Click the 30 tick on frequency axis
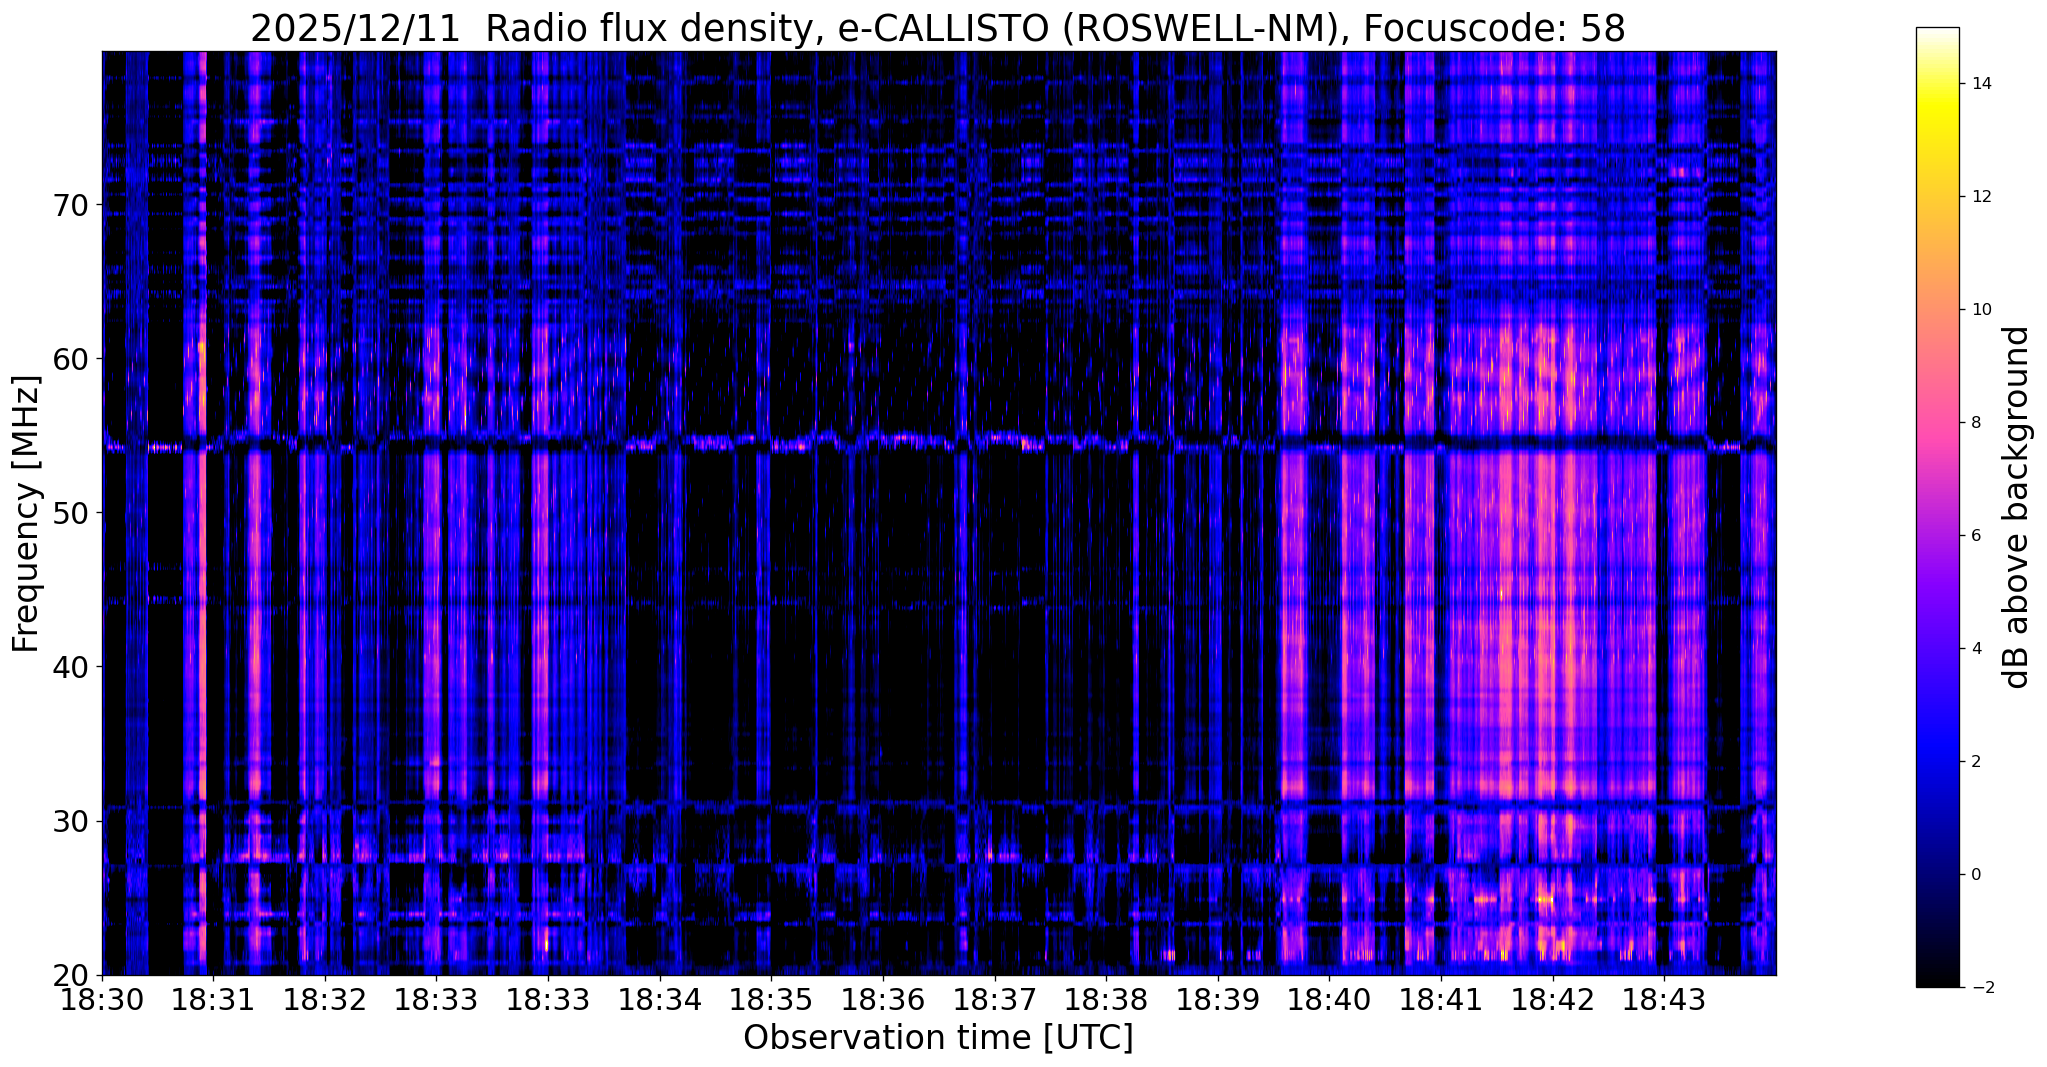The height and width of the screenshot is (1067, 2047). coord(71,821)
